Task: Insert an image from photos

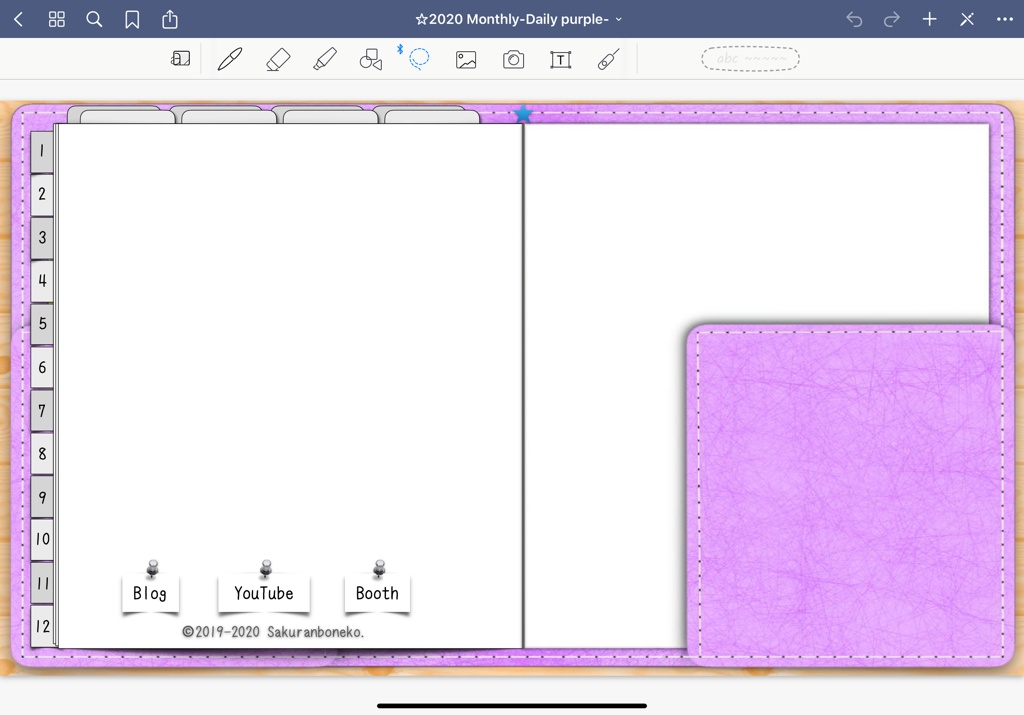Action: (x=466, y=60)
